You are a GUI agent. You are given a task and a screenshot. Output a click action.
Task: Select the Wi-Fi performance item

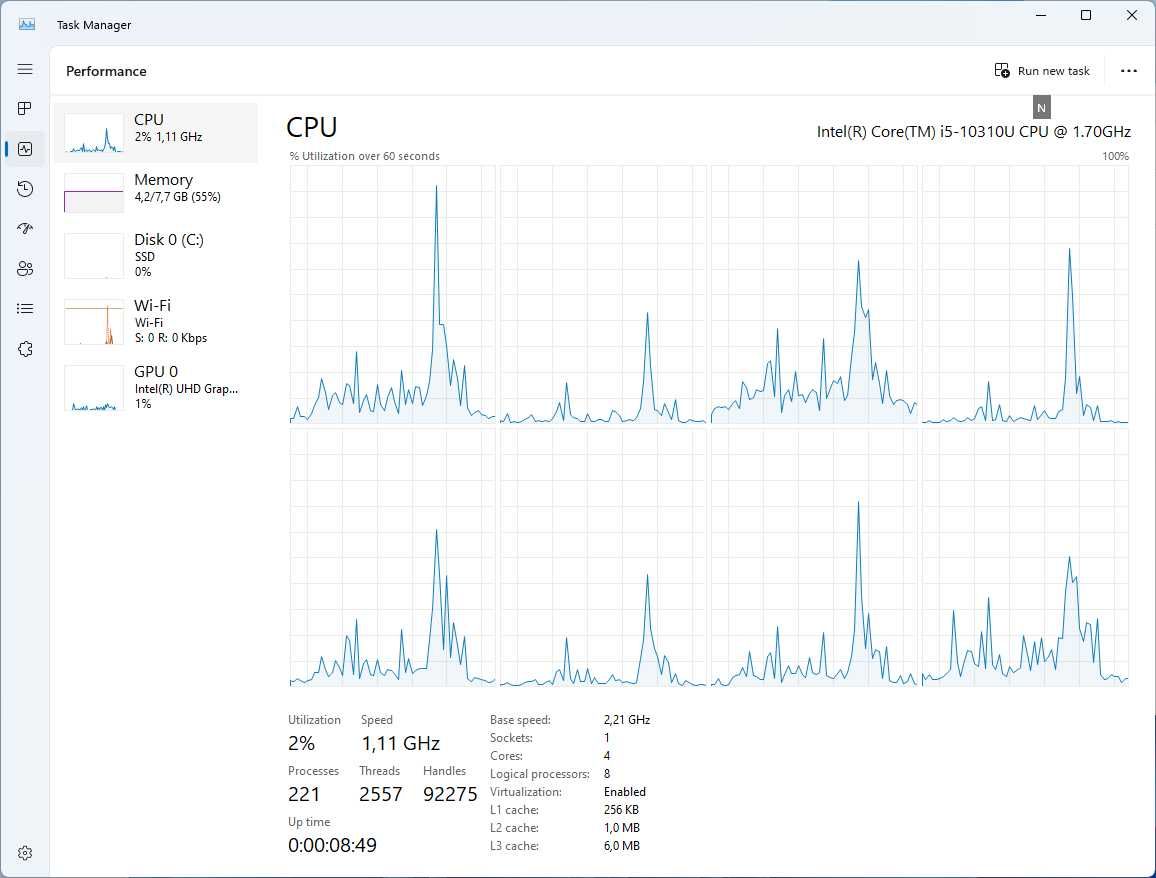(x=156, y=321)
